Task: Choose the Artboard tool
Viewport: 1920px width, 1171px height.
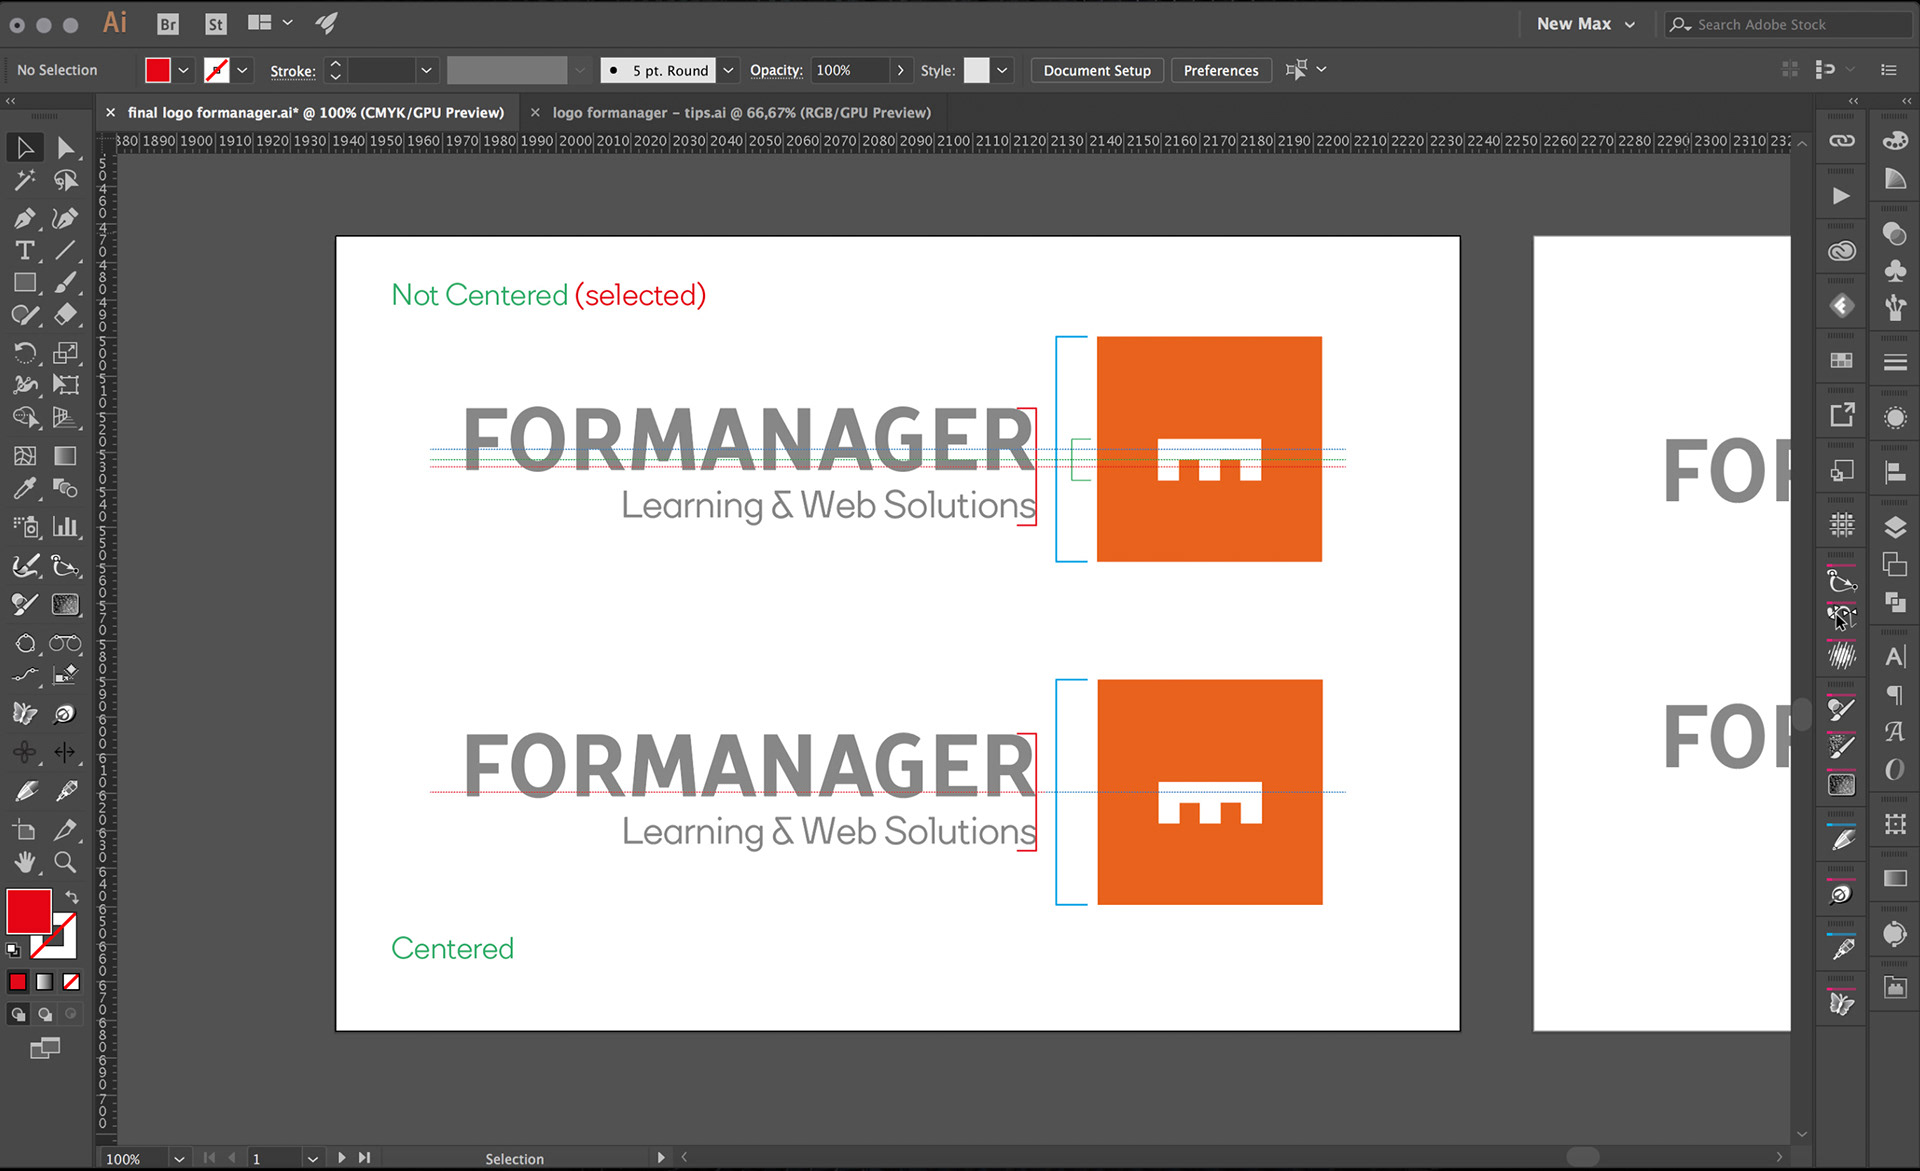Action: click(25, 829)
